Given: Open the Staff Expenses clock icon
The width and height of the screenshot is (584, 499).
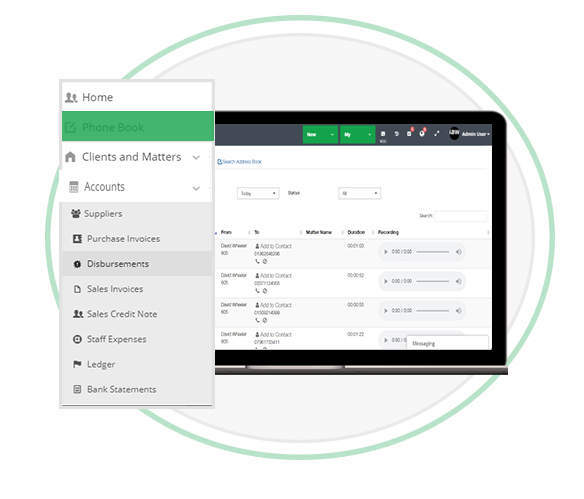Looking at the screenshot, I should tap(77, 339).
